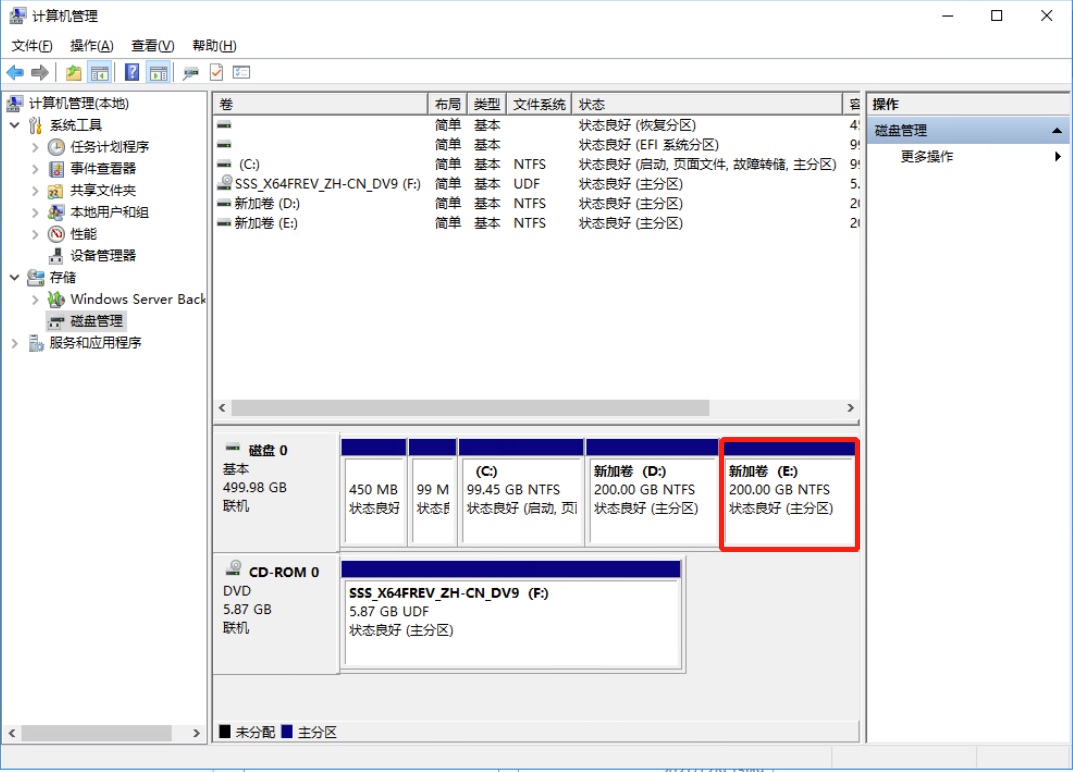Toggle the show/hide action pane icon
This screenshot has width=1073, height=772.
pos(159,73)
